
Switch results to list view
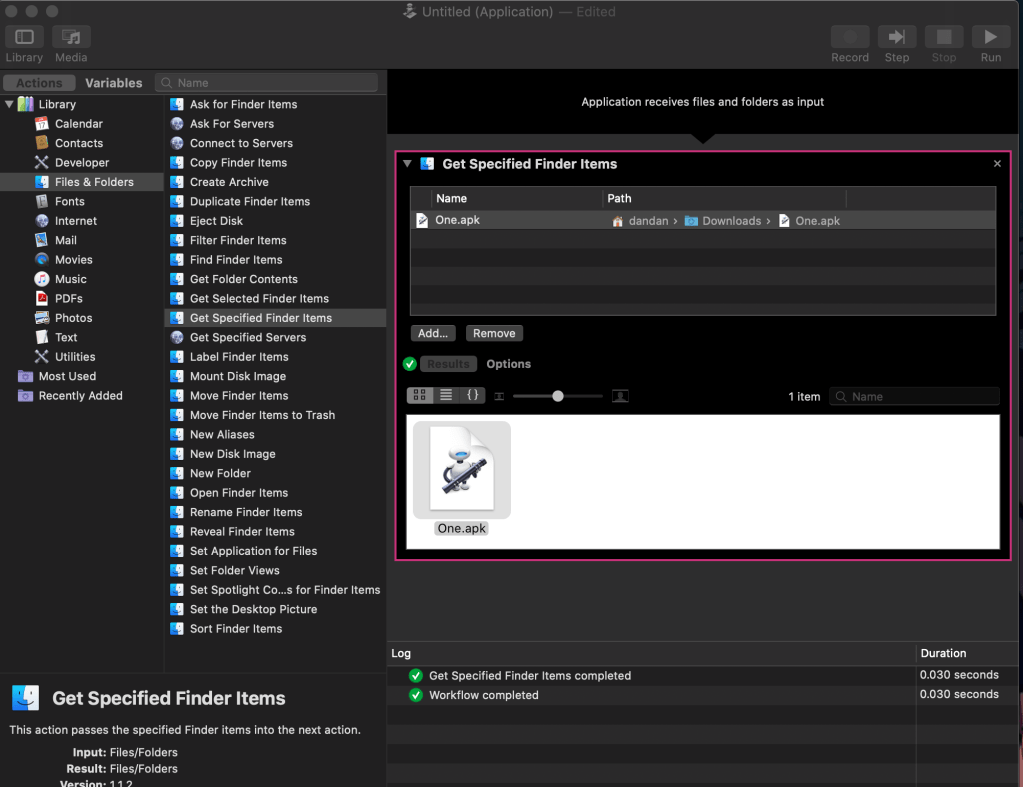pyautogui.click(x=446, y=396)
